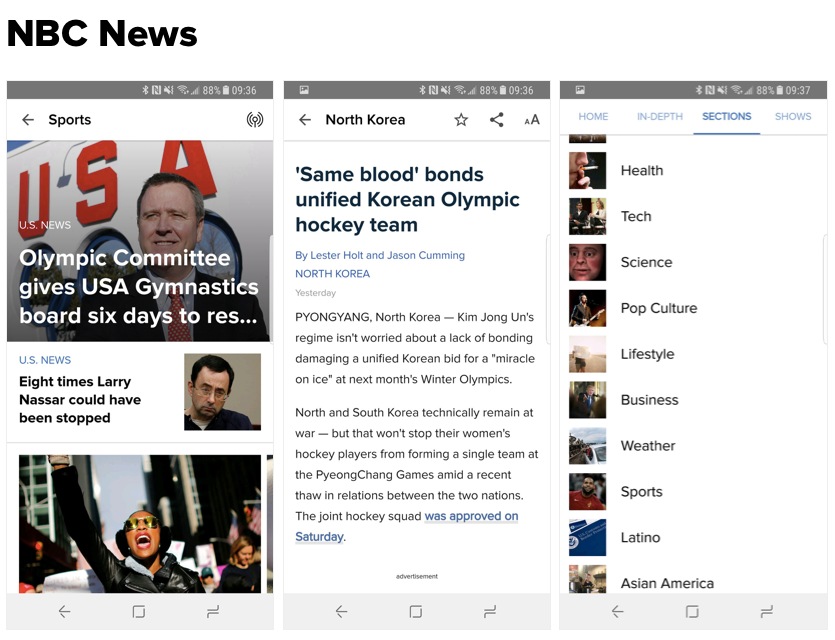Open the live broadcast icon on Sports screen
The height and width of the screenshot is (640, 835).
255,120
